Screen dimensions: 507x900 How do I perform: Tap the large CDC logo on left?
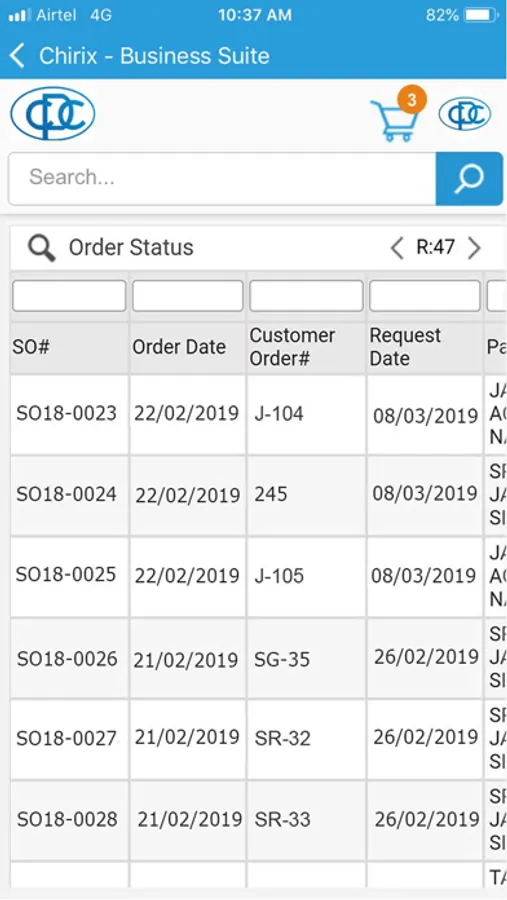point(53,114)
